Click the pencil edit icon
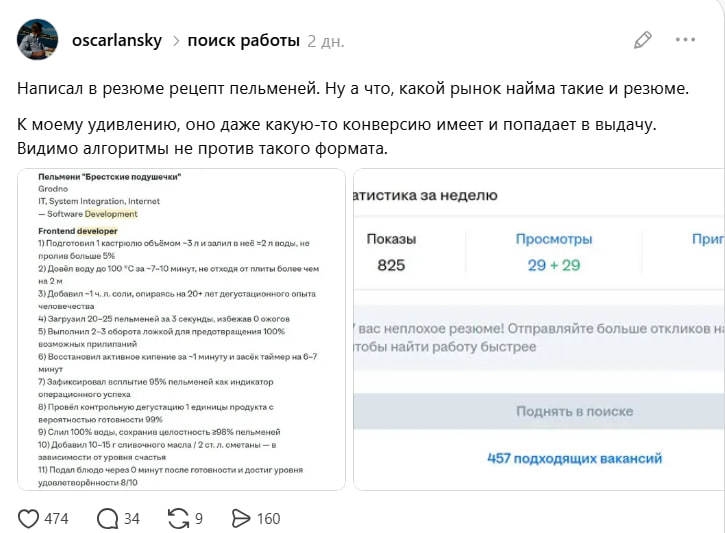The width and height of the screenshot is (725, 533). tap(643, 40)
